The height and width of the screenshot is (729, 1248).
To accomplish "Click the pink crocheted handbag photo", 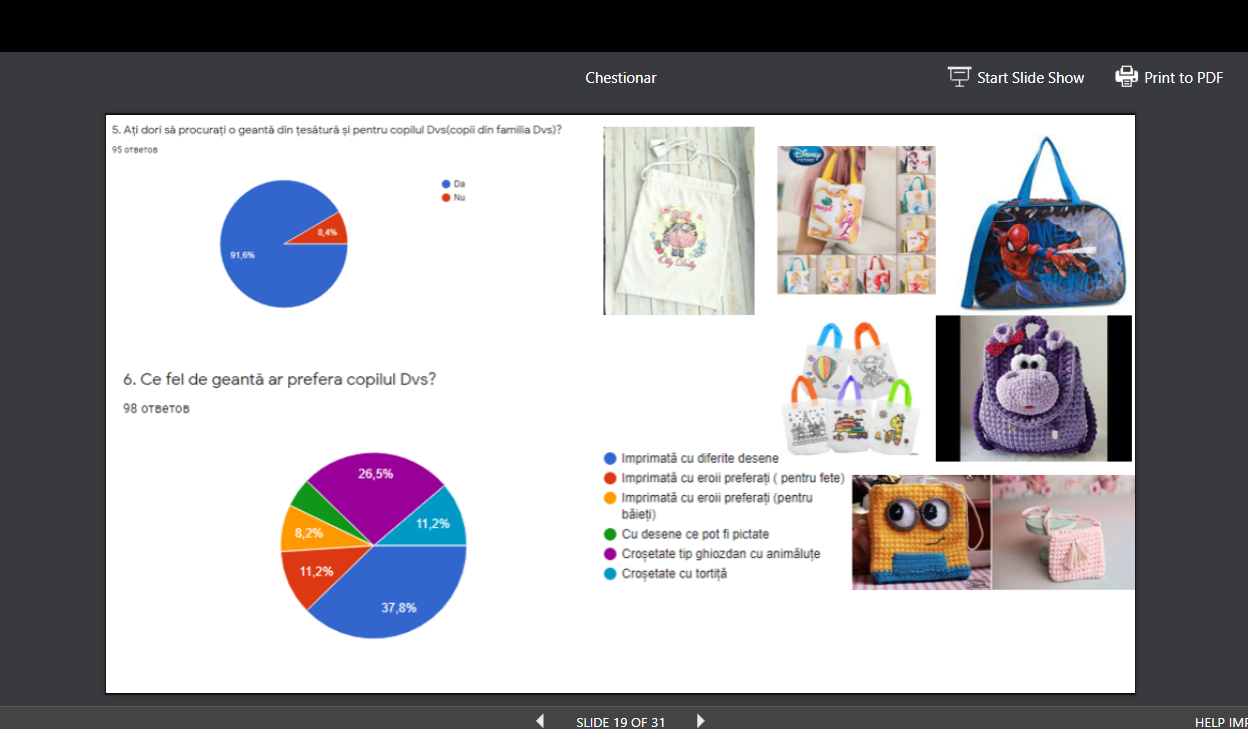I will pyautogui.click(x=1063, y=532).
